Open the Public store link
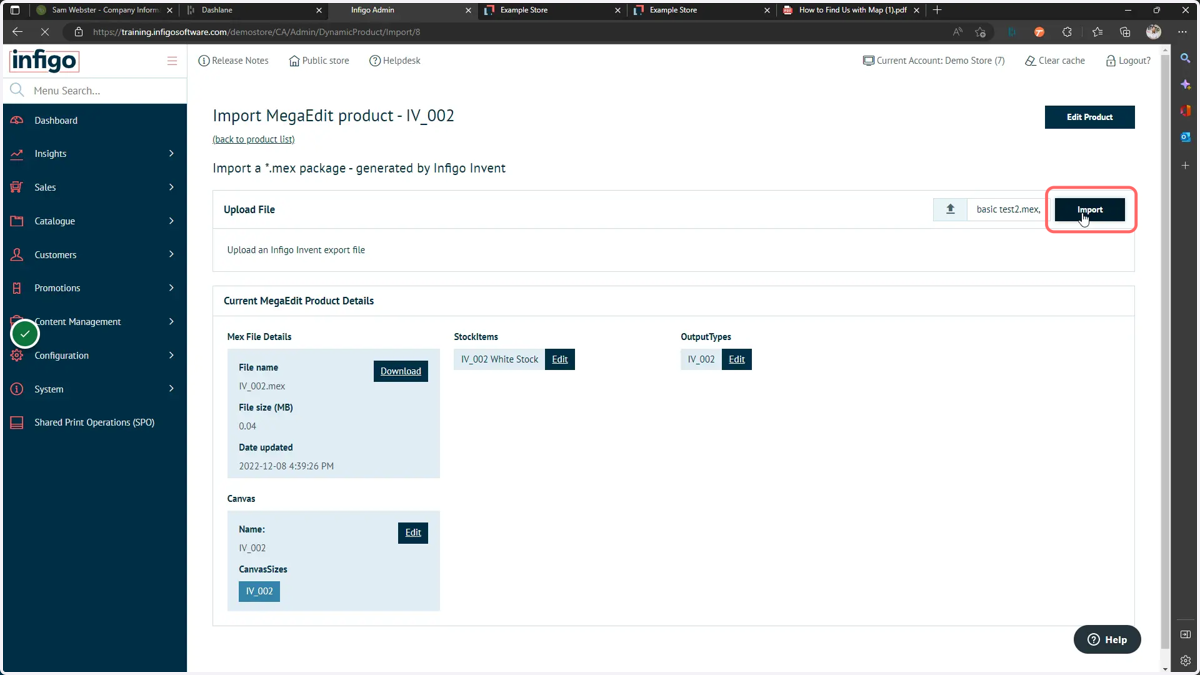Image resolution: width=1200 pixels, height=675 pixels. click(x=319, y=61)
